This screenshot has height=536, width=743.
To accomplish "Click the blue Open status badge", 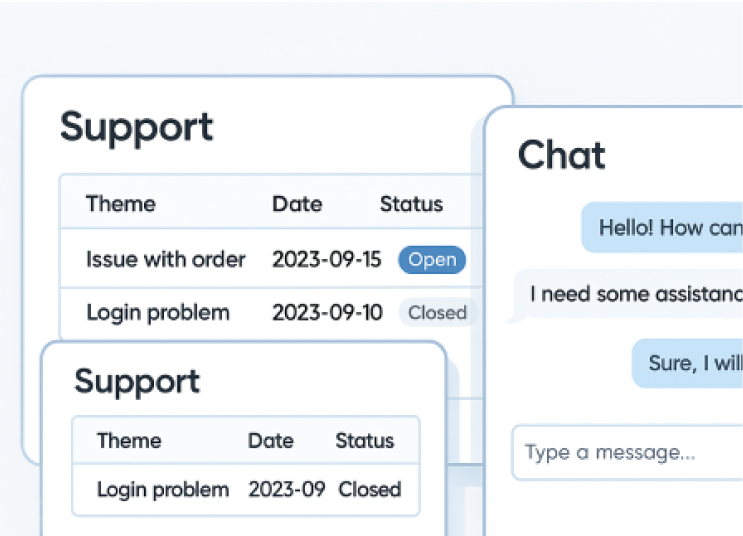I will 432,260.
